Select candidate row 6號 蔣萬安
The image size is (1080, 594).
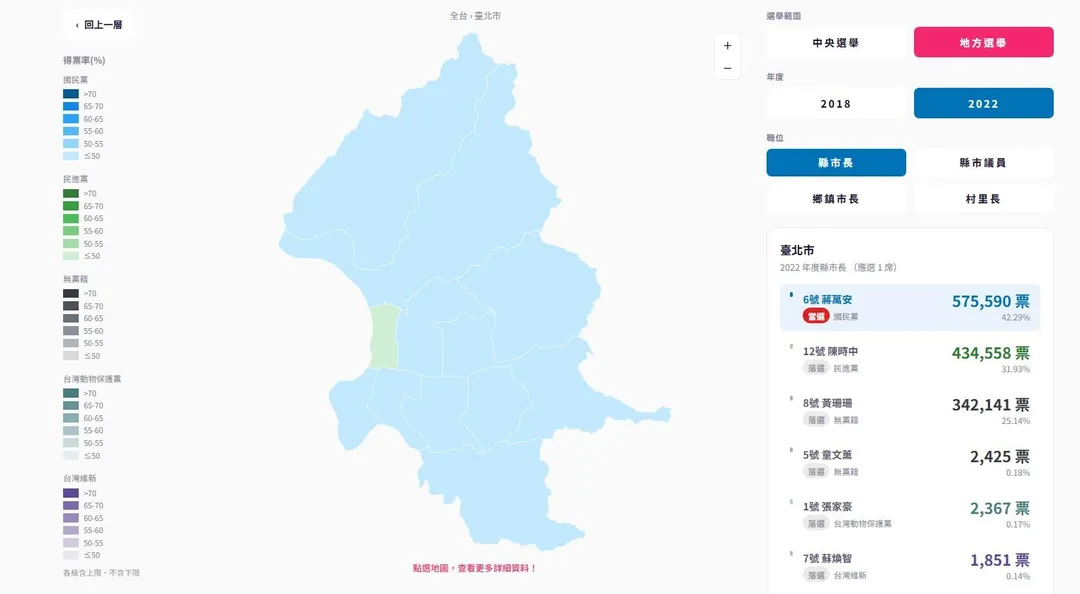tap(910, 307)
